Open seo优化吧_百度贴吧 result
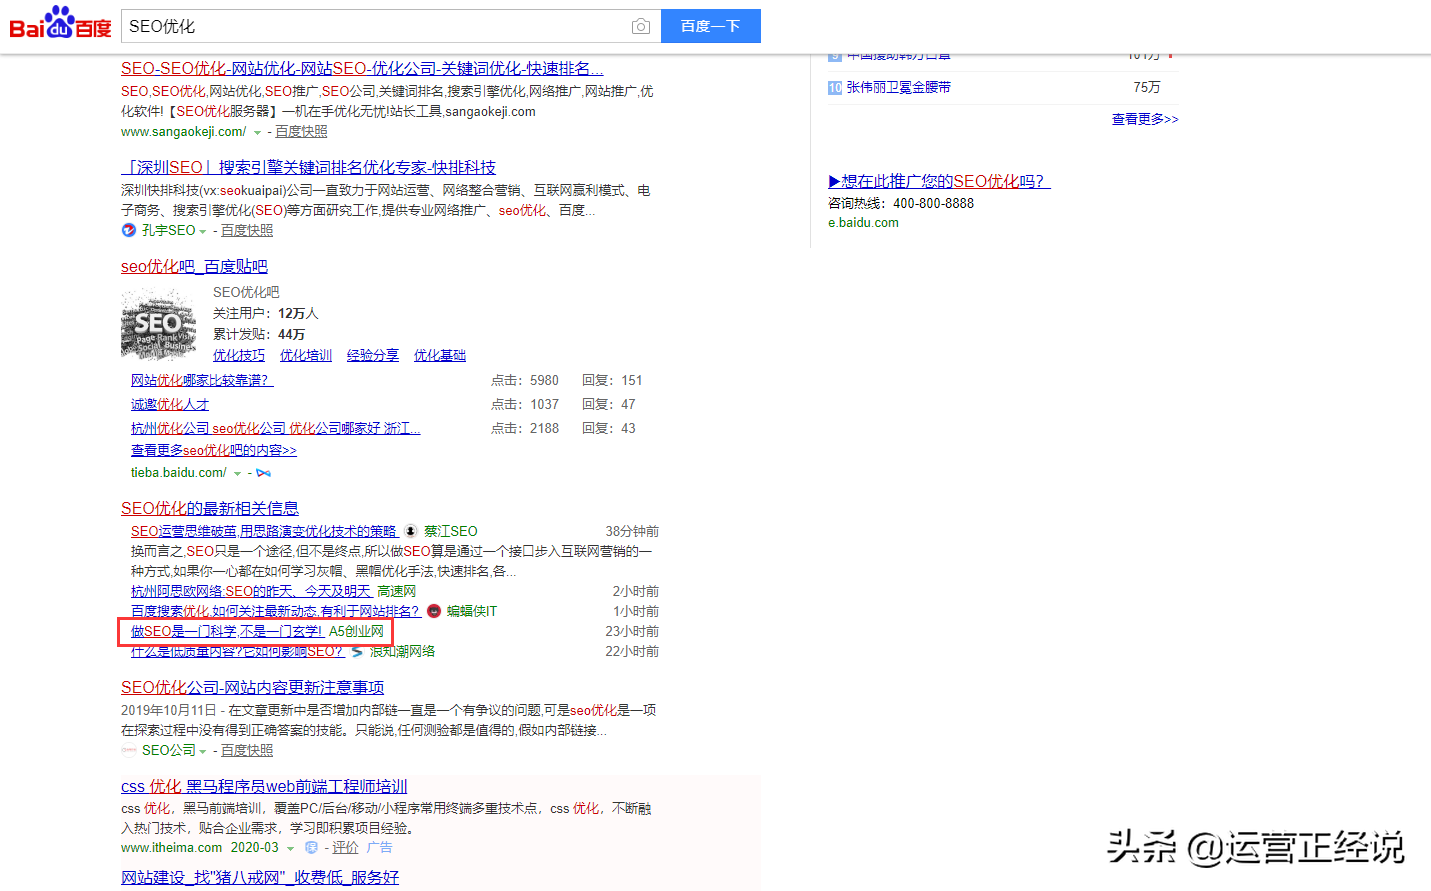1431x891 pixels. (194, 266)
